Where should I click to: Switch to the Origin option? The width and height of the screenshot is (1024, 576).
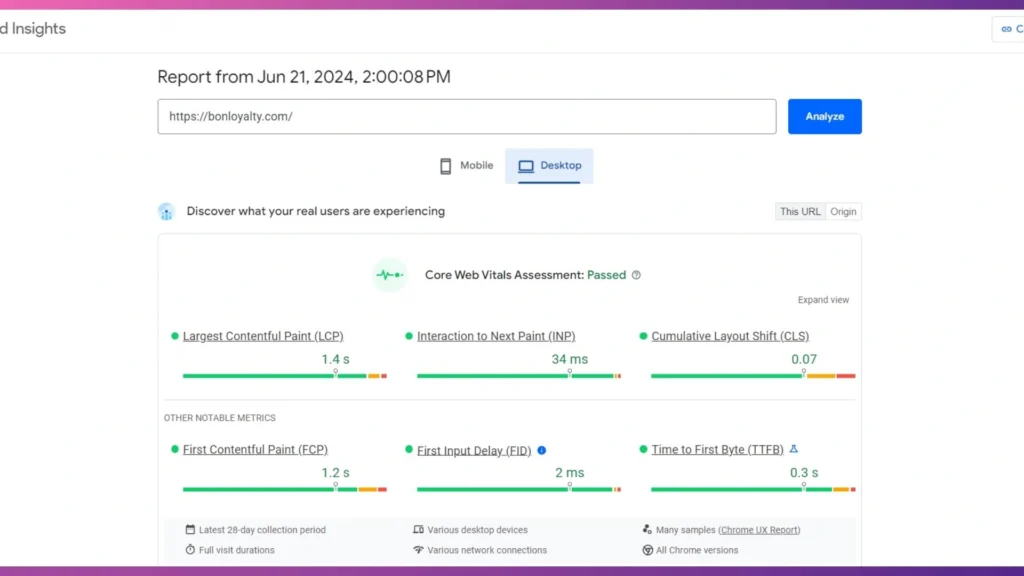pos(843,211)
